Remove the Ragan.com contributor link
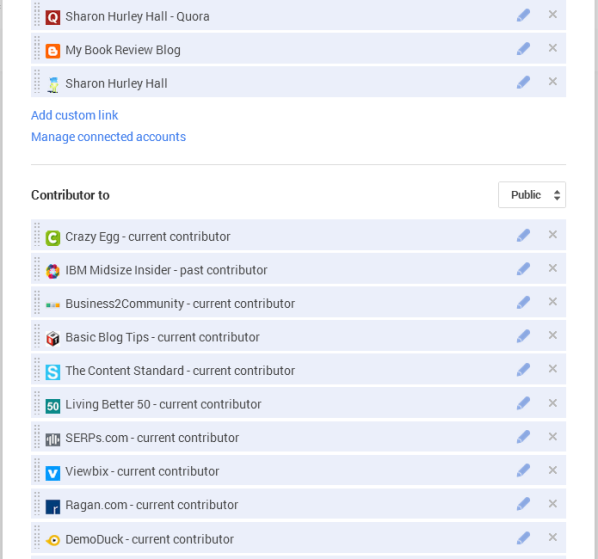Viewport: 598px width, 559px height. click(x=553, y=504)
